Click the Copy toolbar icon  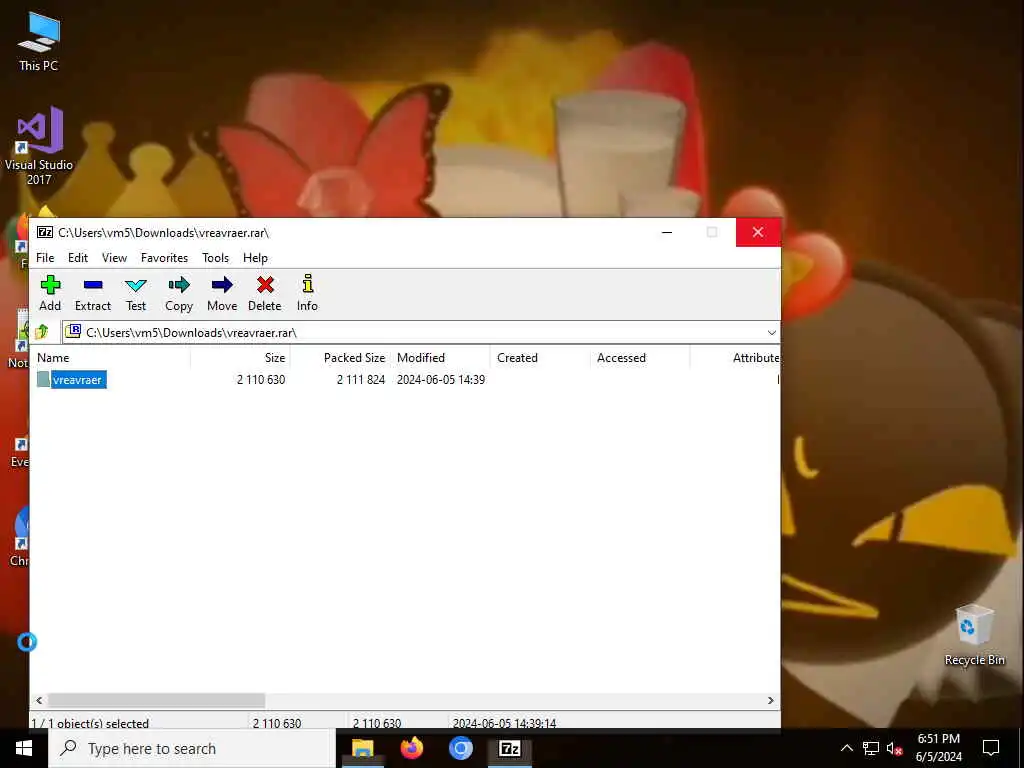pos(179,293)
